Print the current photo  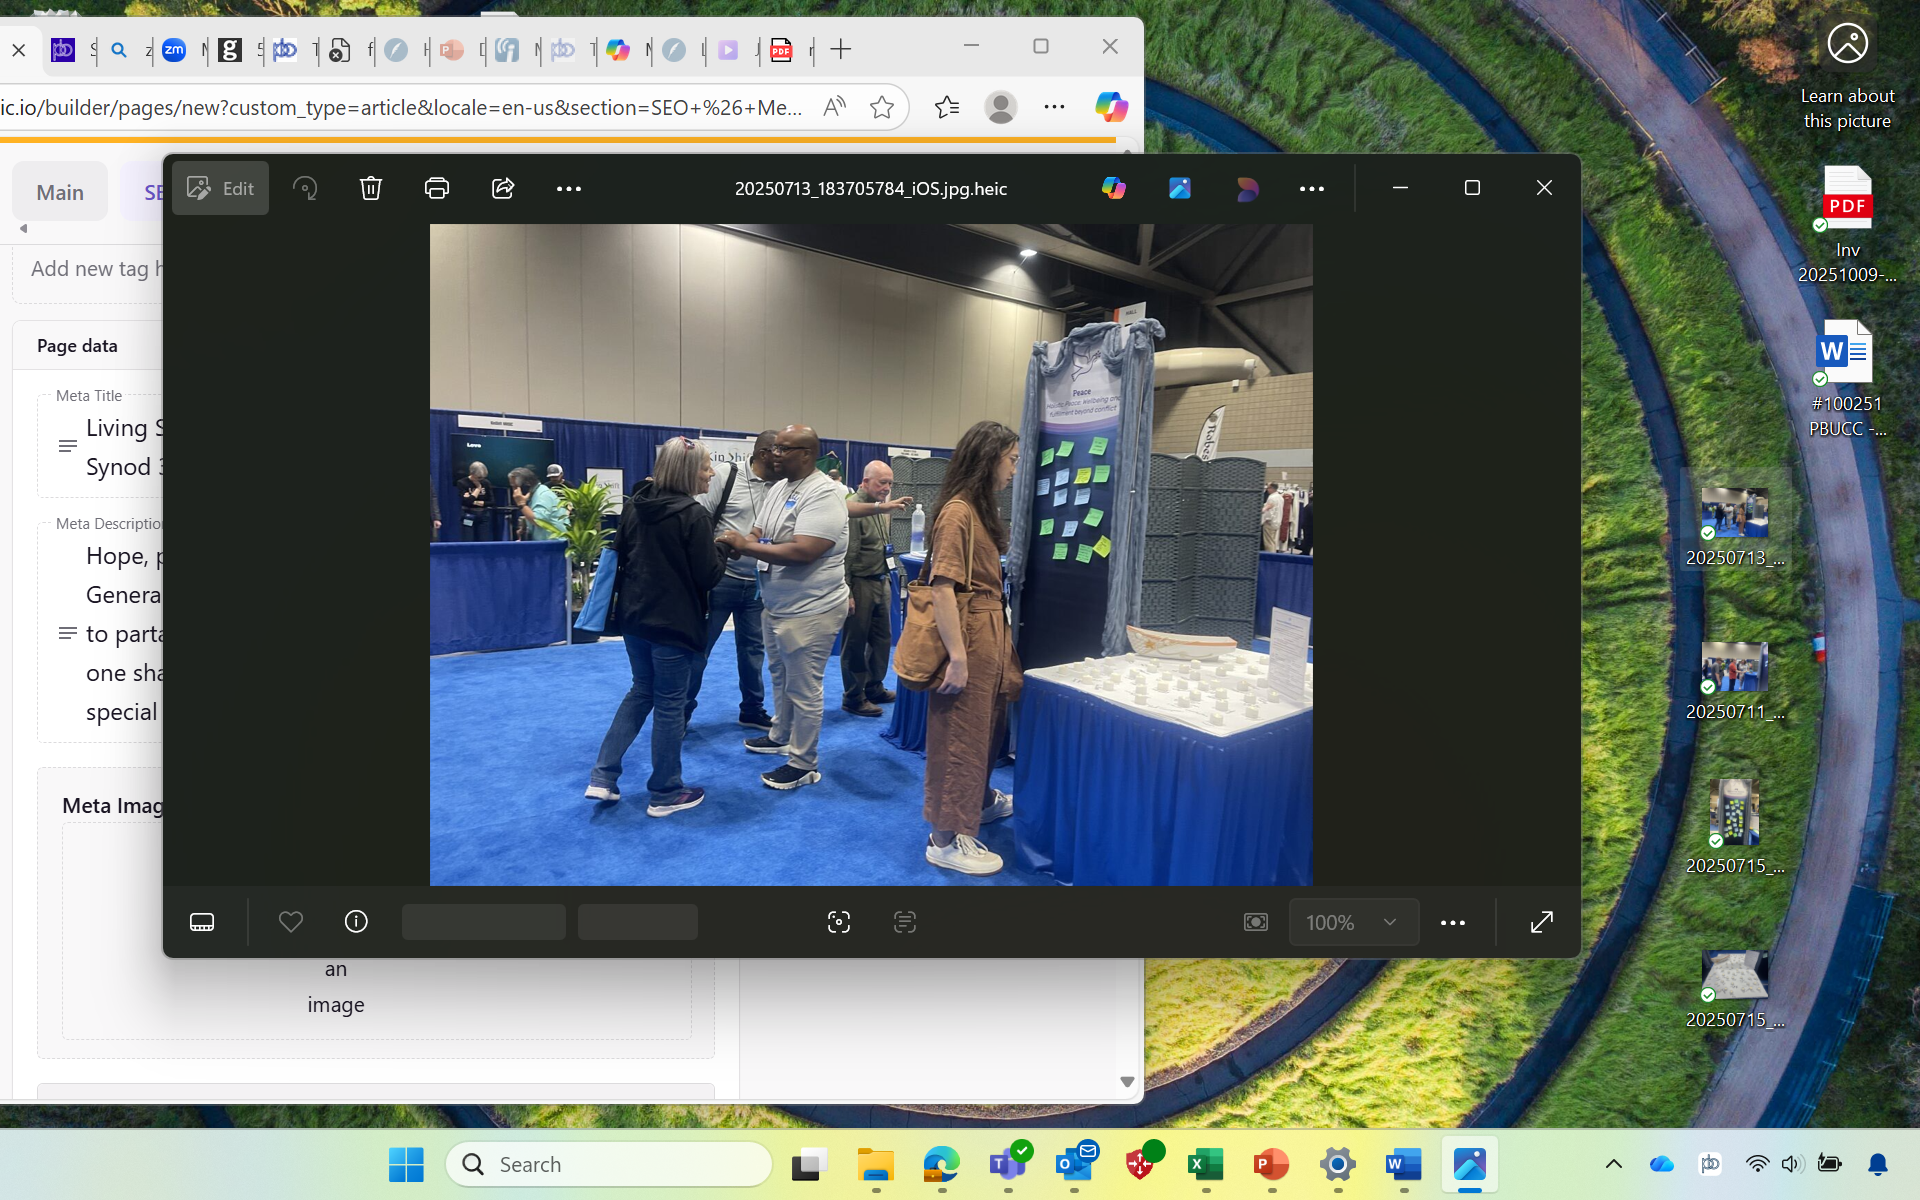coord(437,188)
